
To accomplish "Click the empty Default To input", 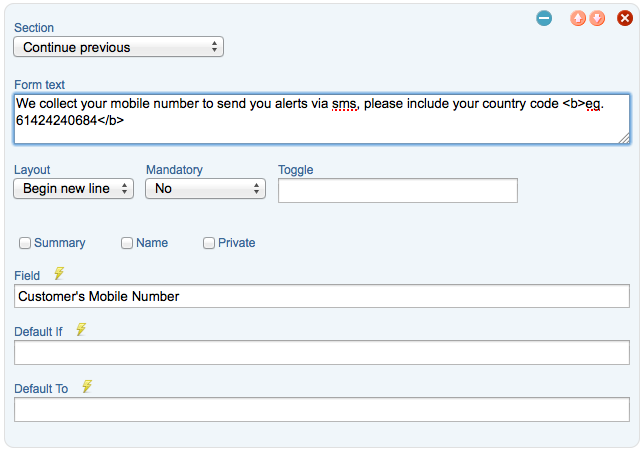I will 322,409.
